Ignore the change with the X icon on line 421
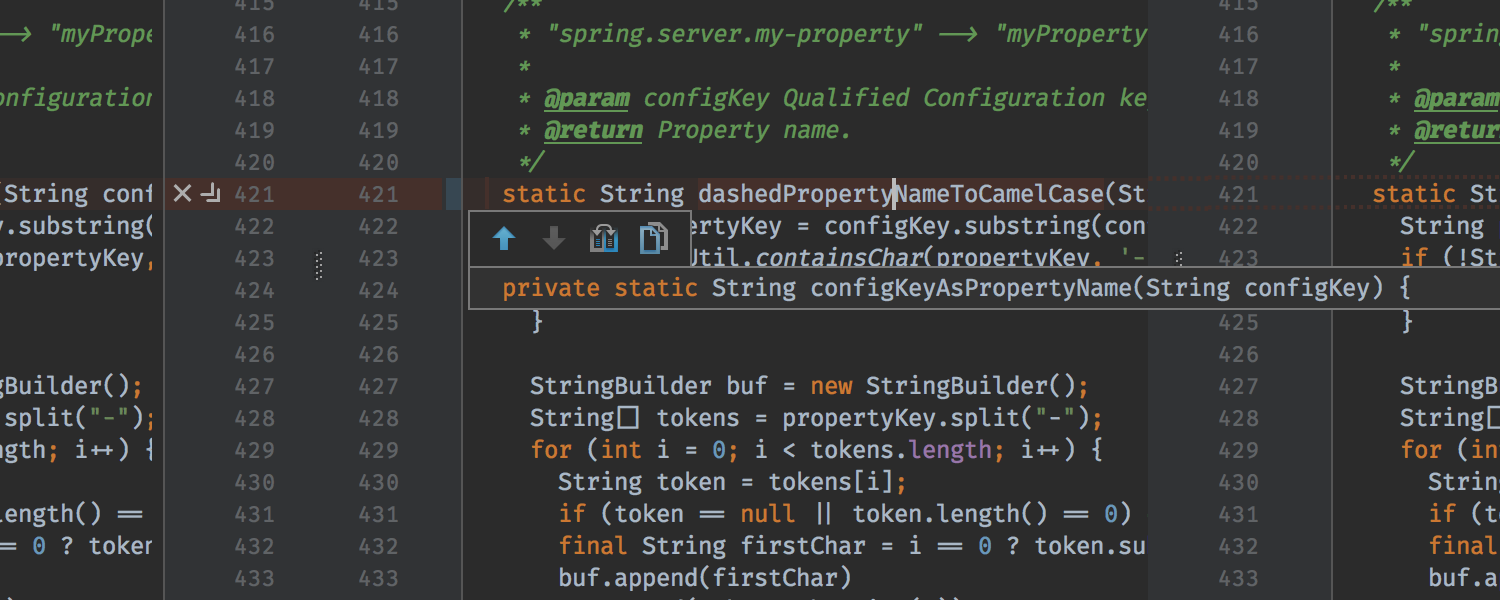The width and height of the screenshot is (1500, 600). (x=181, y=193)
